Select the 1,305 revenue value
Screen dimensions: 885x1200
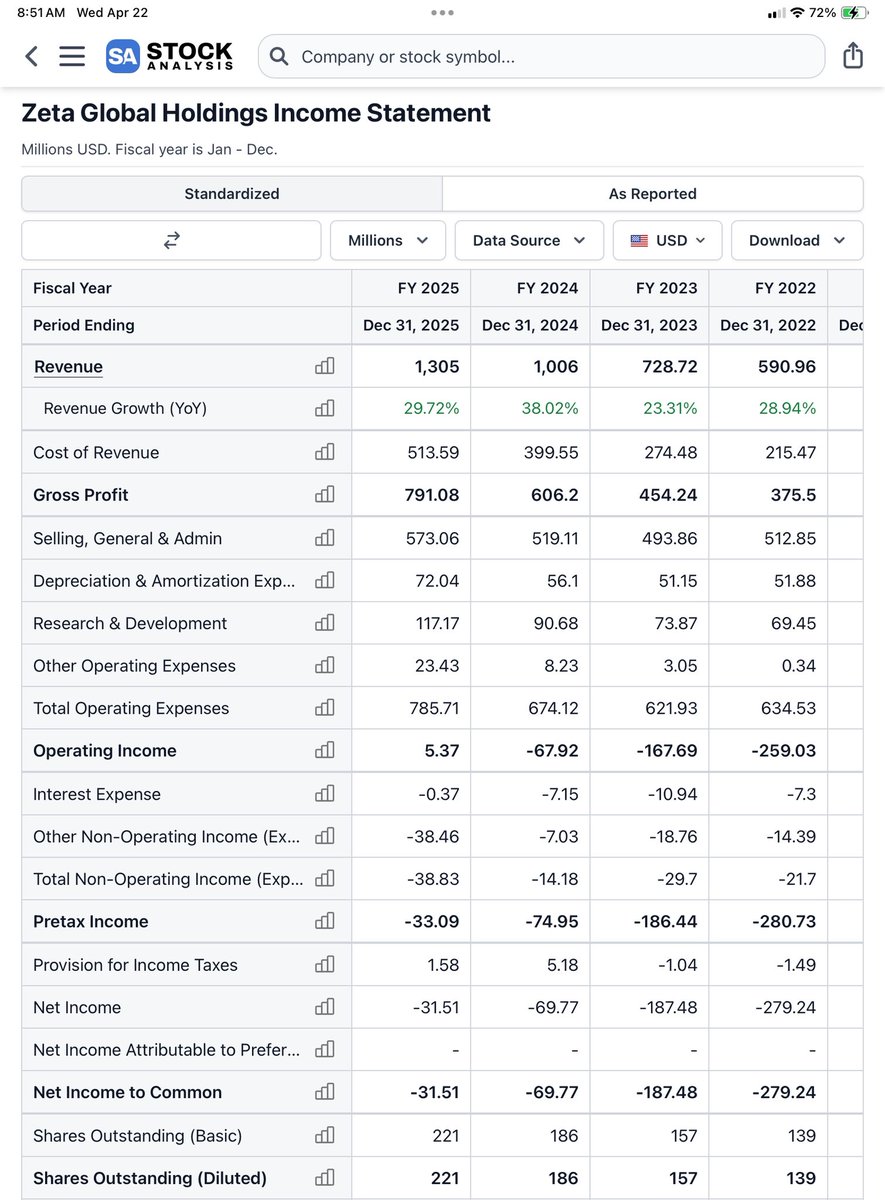[437, 367]
